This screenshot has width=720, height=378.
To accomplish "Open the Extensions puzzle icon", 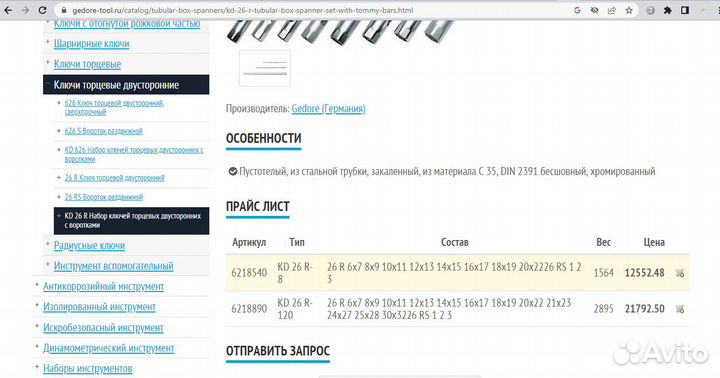I will click(x=668, y=10).
